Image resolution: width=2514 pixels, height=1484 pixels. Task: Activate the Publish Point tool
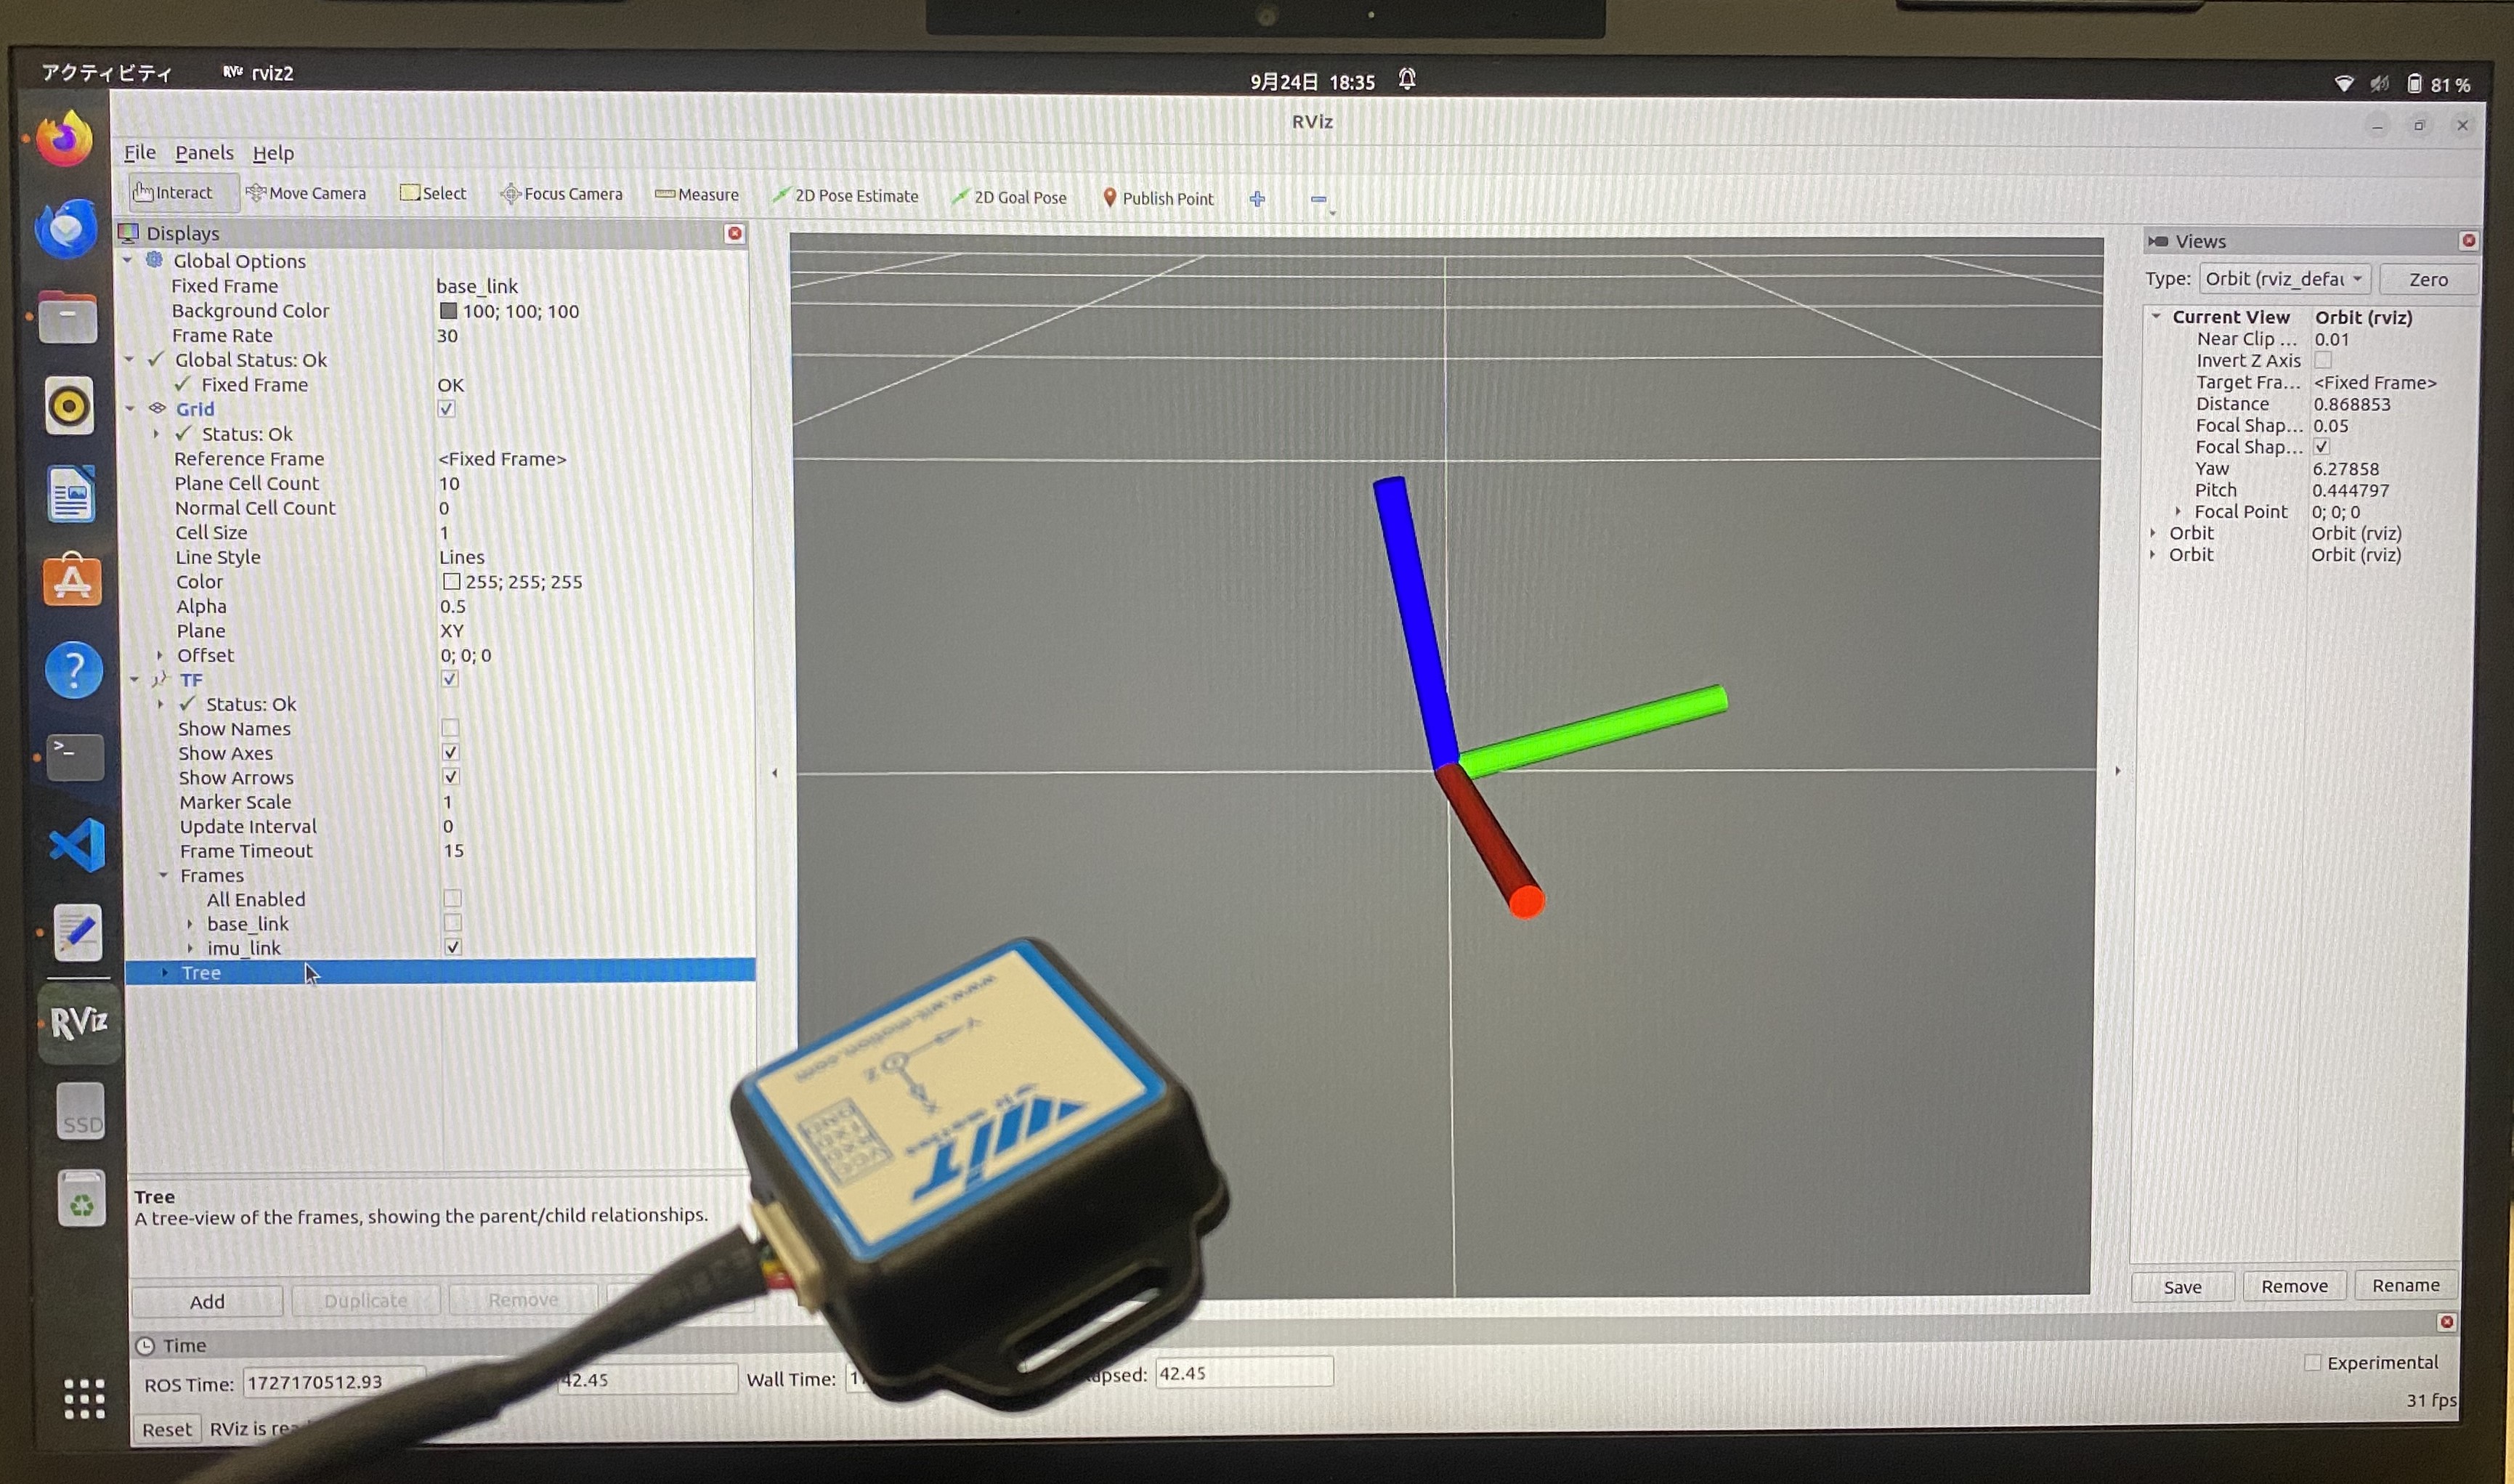click(1158, 198)
